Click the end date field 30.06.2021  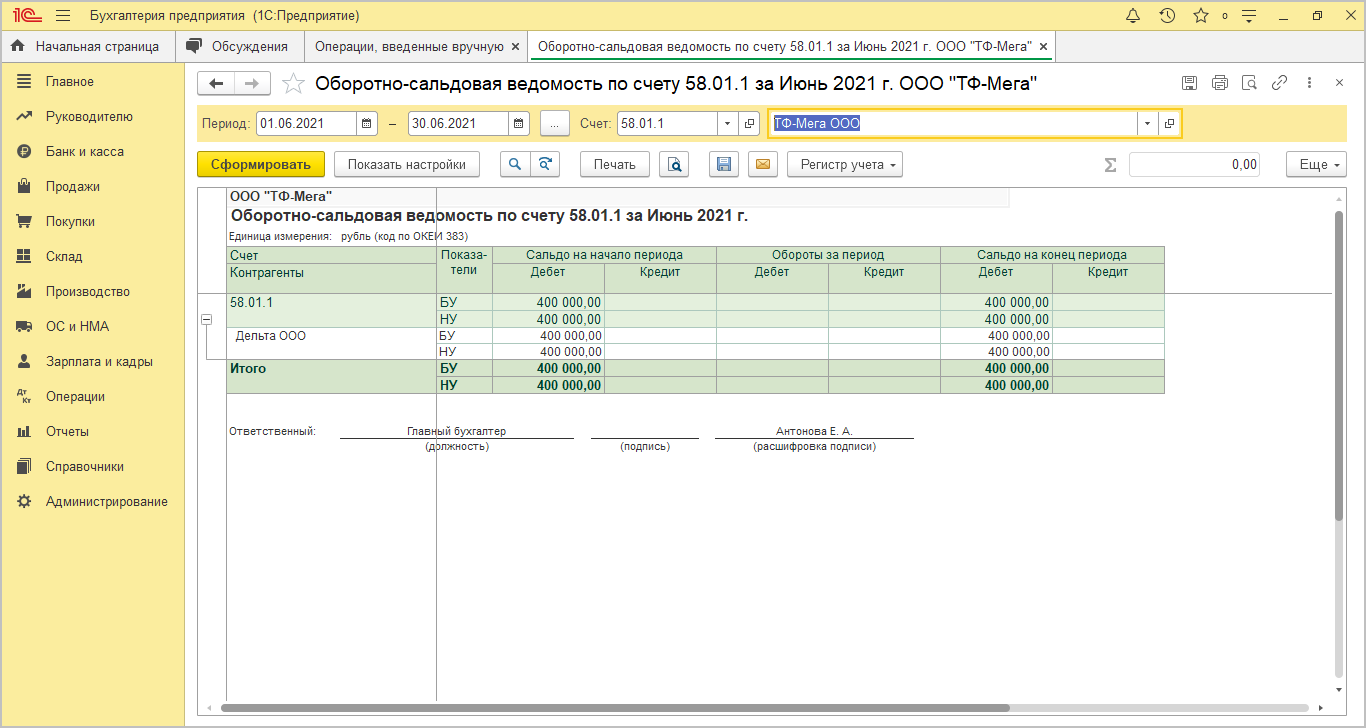coord(458,124)
